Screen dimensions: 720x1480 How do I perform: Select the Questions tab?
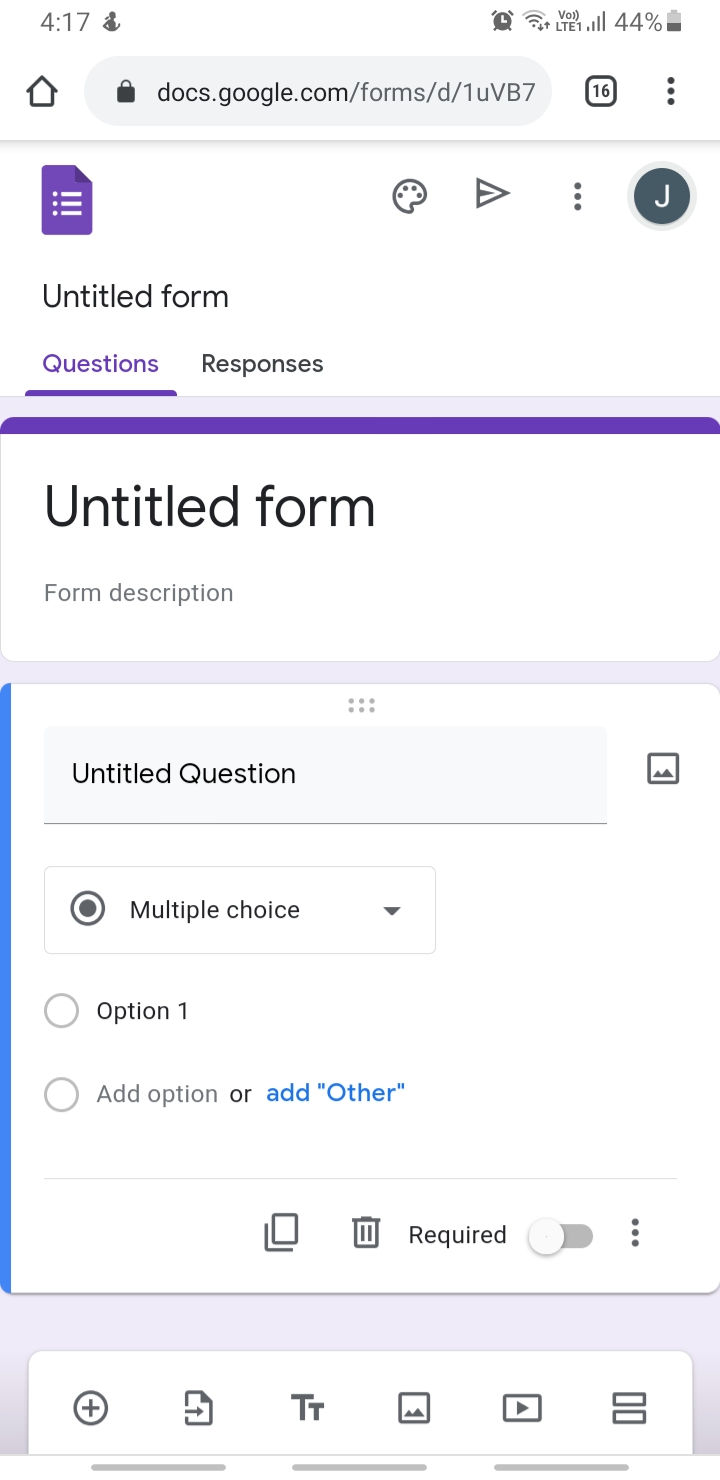tap(100, 363)
